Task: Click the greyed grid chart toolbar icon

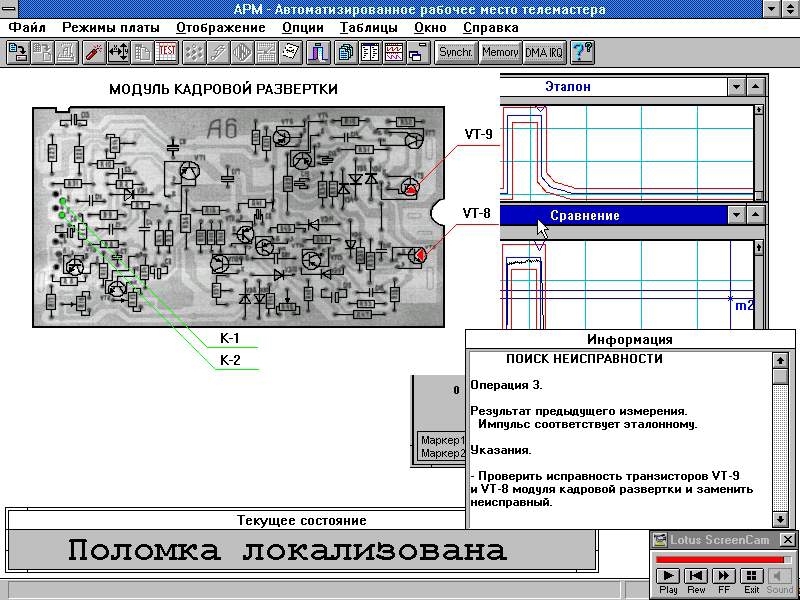Action: (x=267, y=52)
